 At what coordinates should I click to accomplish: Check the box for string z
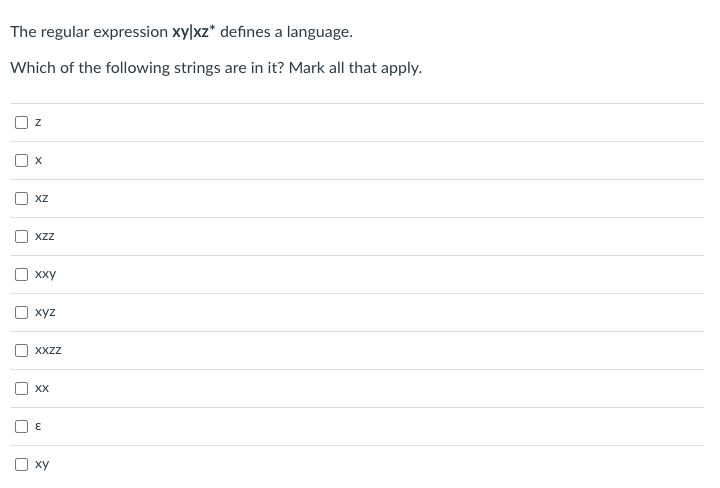click(x=21, y=123)
